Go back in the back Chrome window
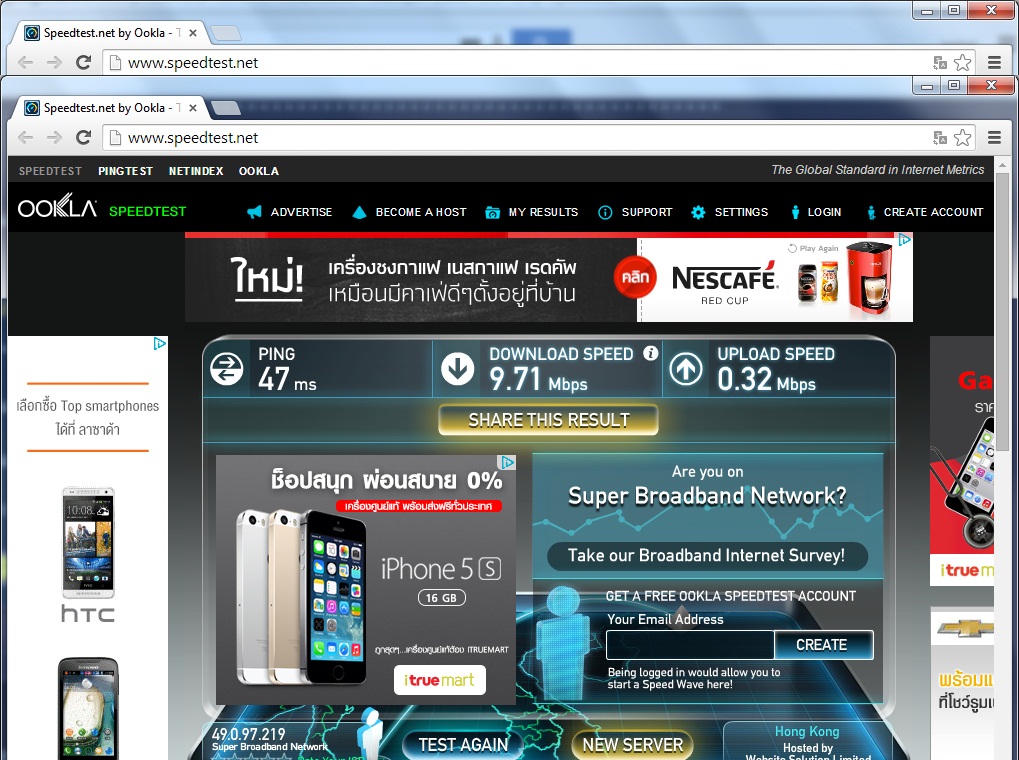Viewport: 1019px width, 760px height. coord(25,62)
